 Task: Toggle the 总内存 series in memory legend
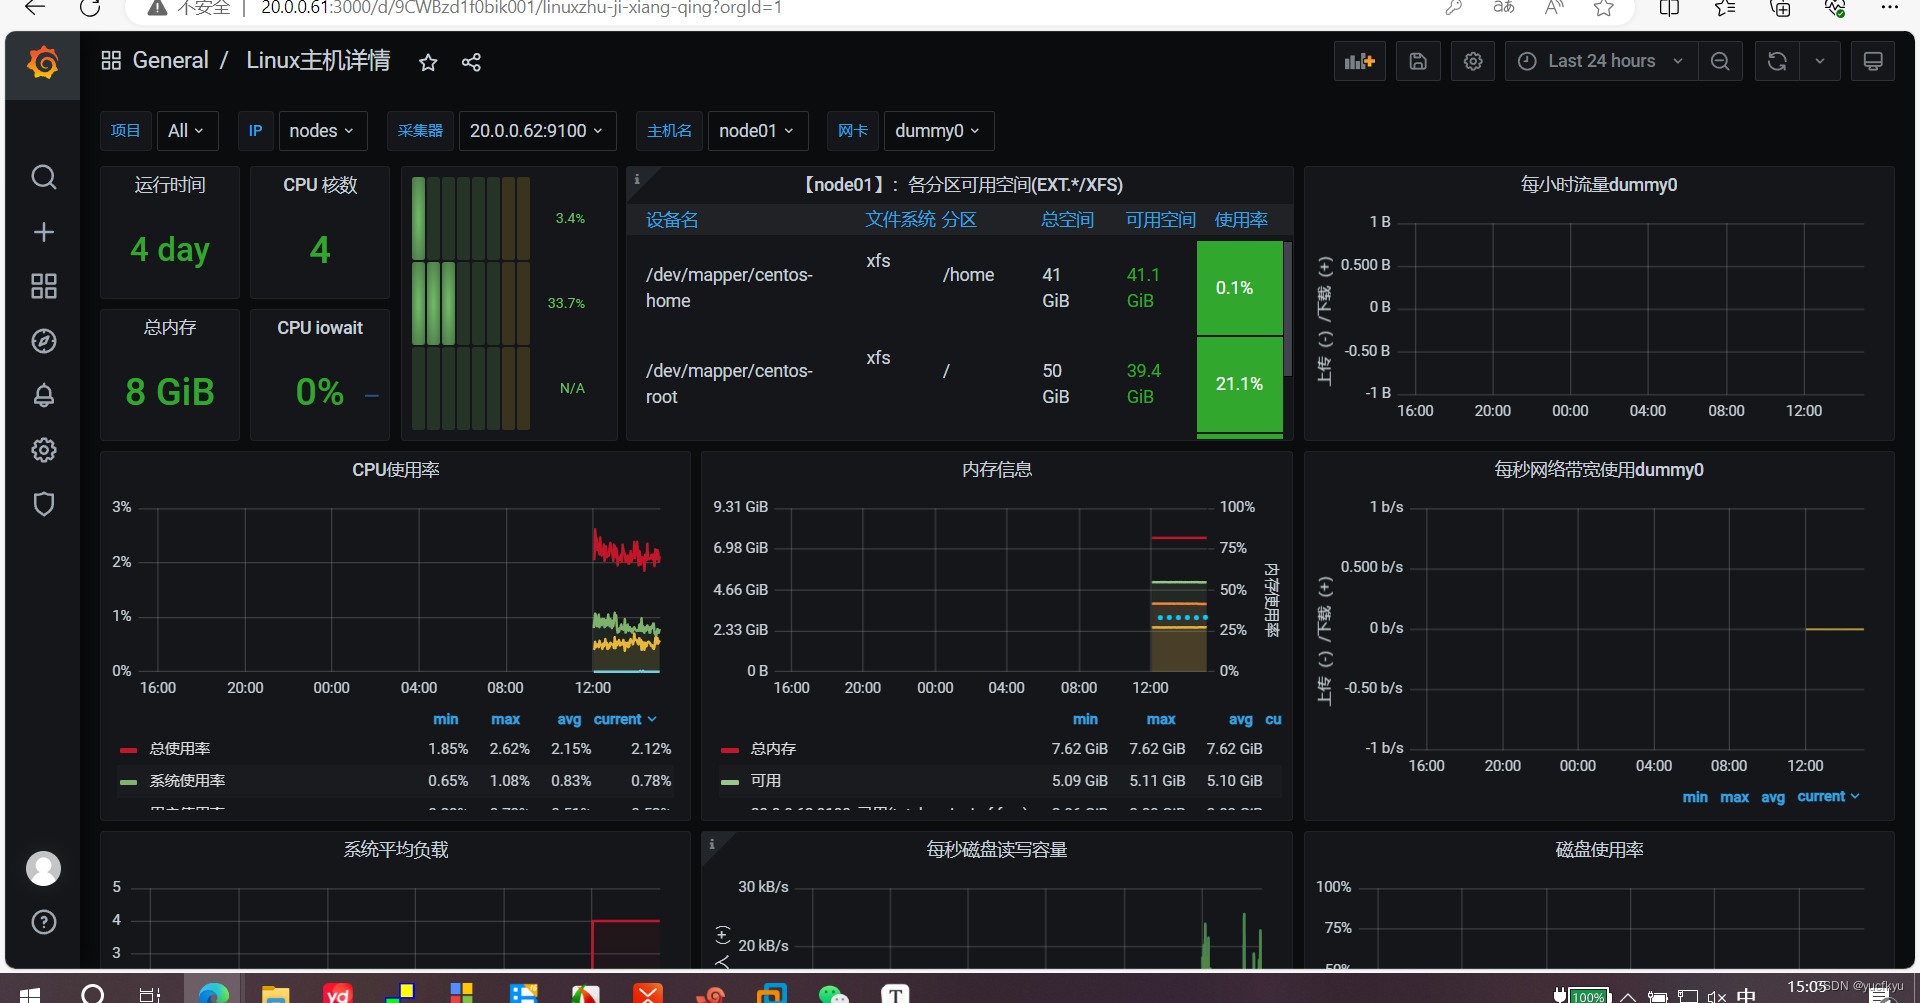(x=773, y=749)
